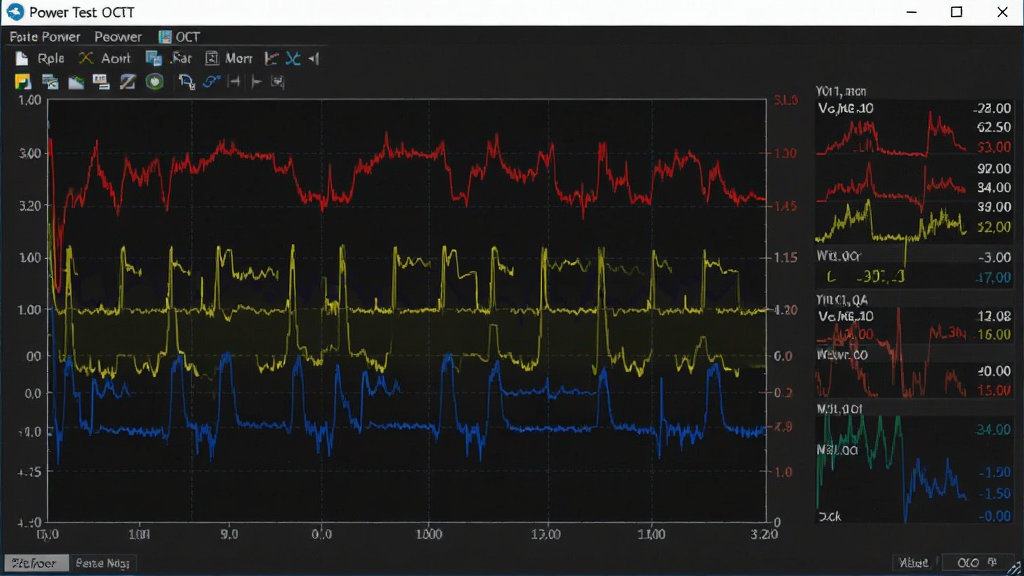Click the value -28.00 in the side panel
Viewport: 1024px width, 576px height.
pos(991,108)
